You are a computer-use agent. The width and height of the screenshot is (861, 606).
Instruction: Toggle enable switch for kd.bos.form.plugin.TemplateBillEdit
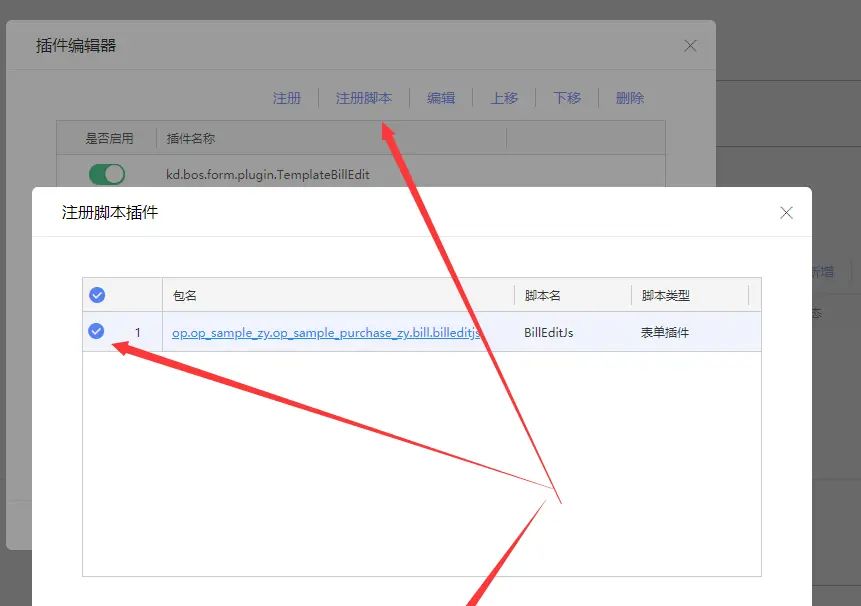pos(107,175)
